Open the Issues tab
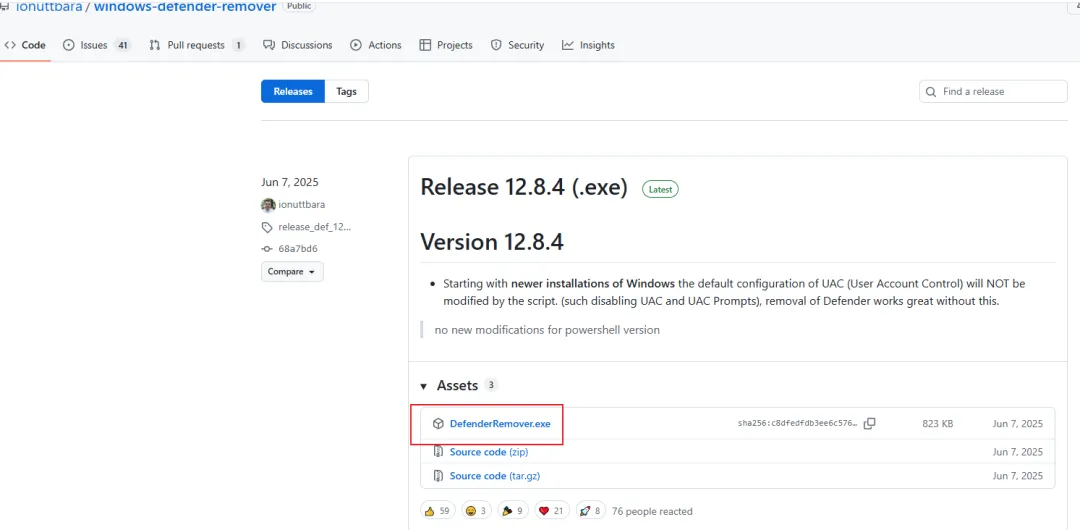The image size is (1080, 530). 96,45
